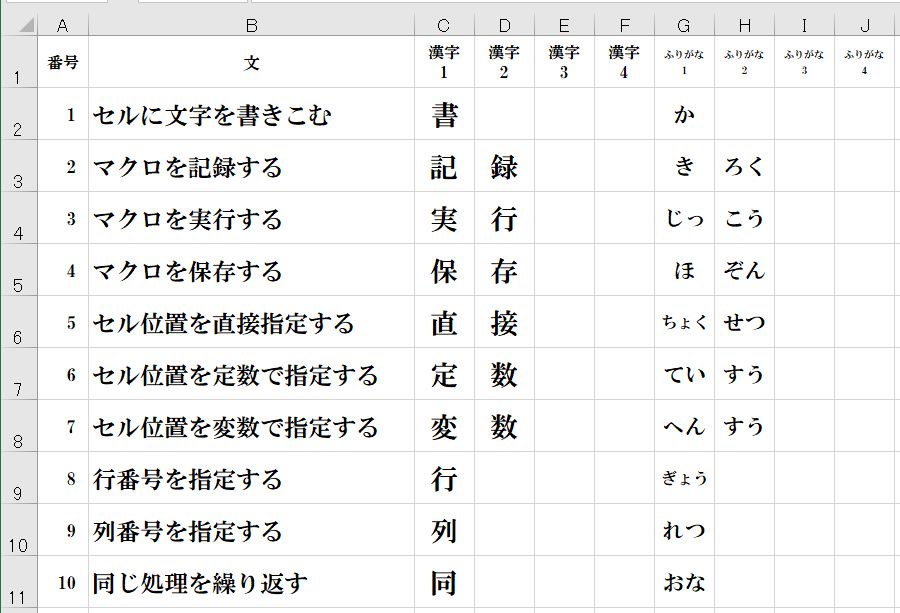Select column E header
Viewport: 900px width, 613px height.
click(x=564, y=25)
